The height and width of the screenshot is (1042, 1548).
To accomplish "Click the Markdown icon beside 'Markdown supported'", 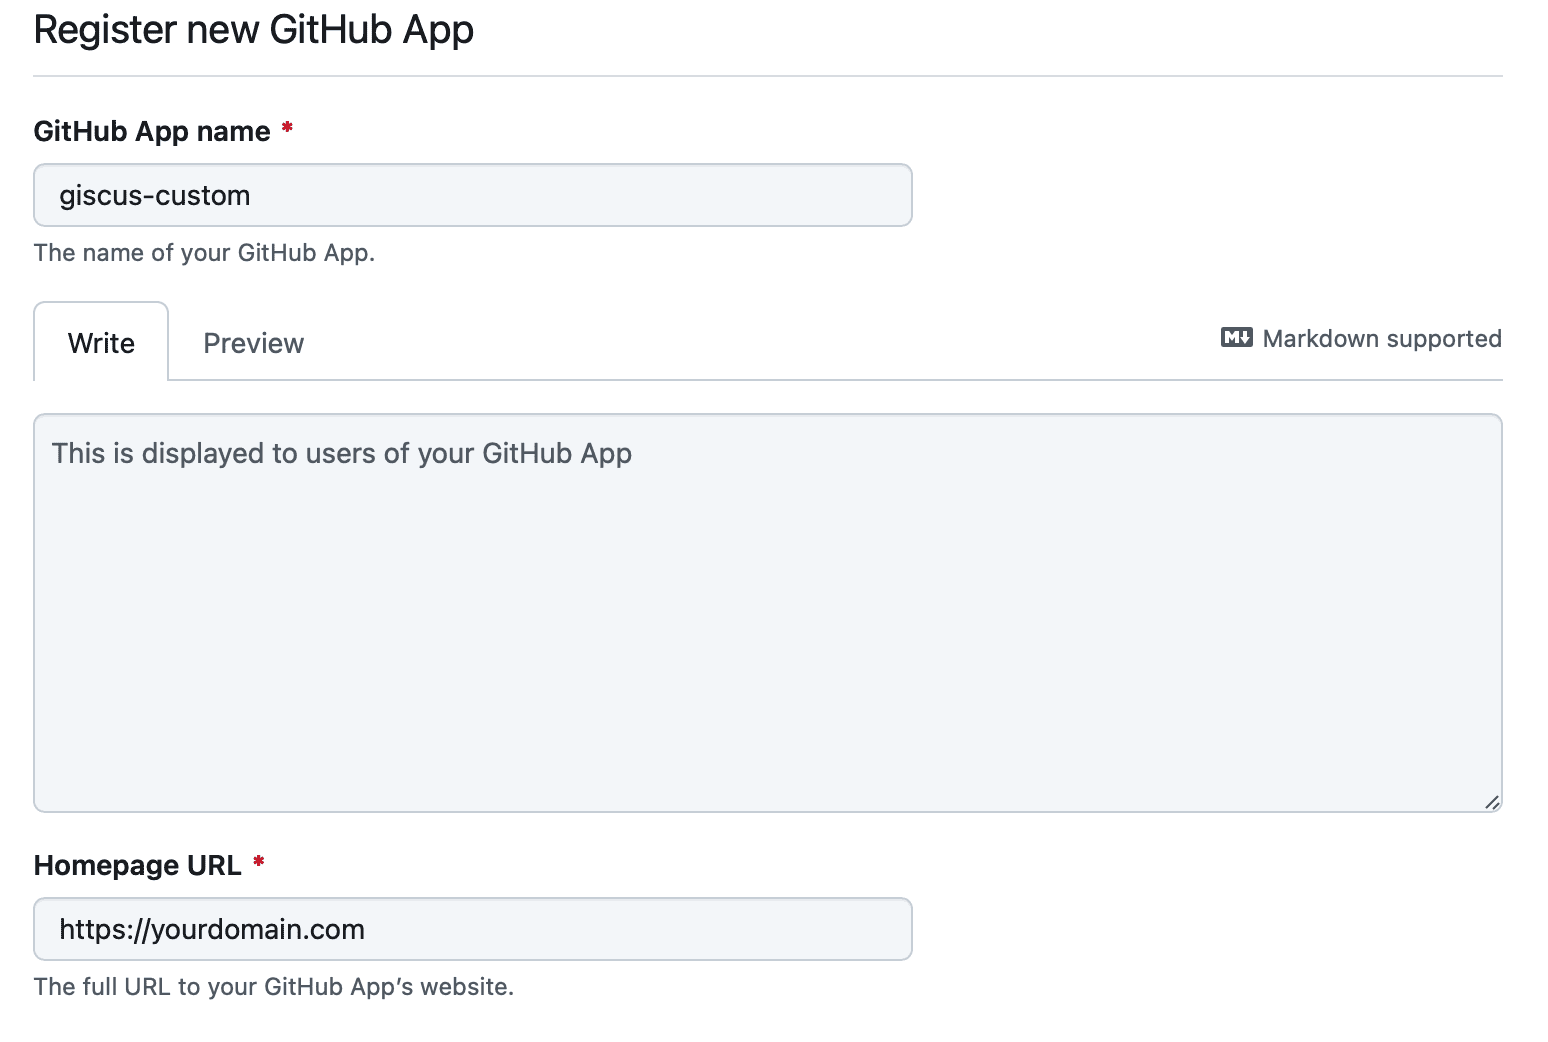I will point(1236,338).
